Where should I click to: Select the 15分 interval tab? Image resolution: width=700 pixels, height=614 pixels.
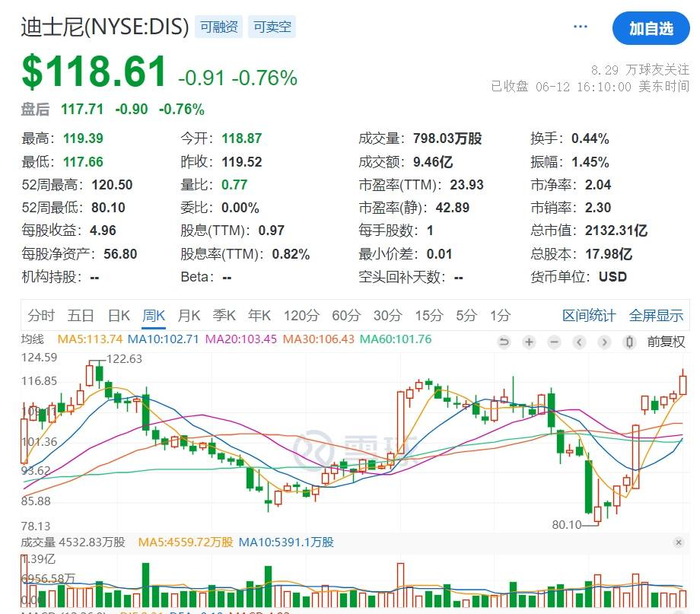[x=429, y=315]
